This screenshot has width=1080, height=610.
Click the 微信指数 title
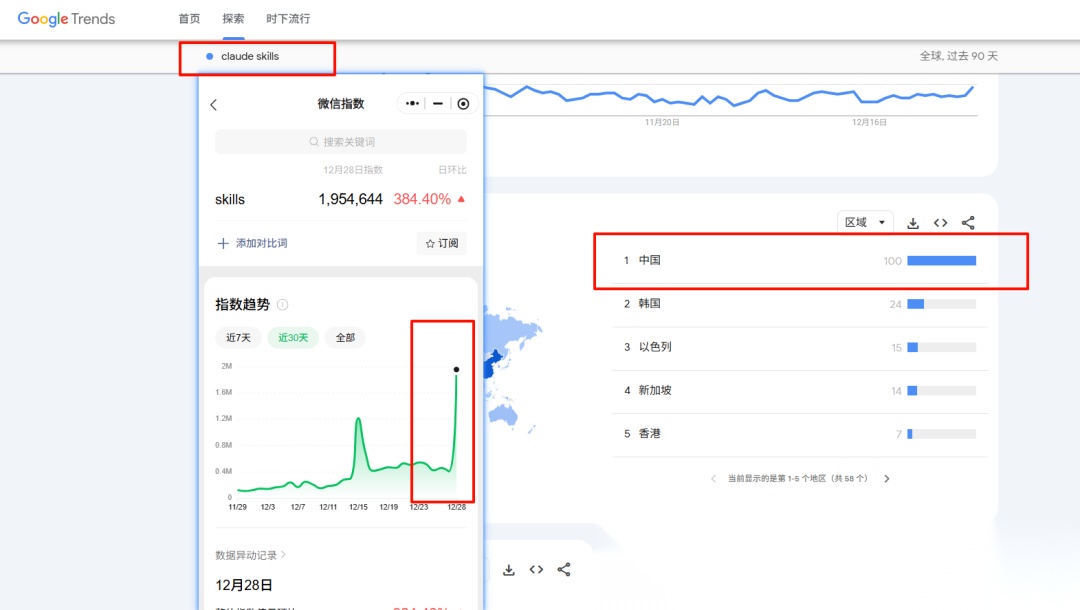pos(341,103)
